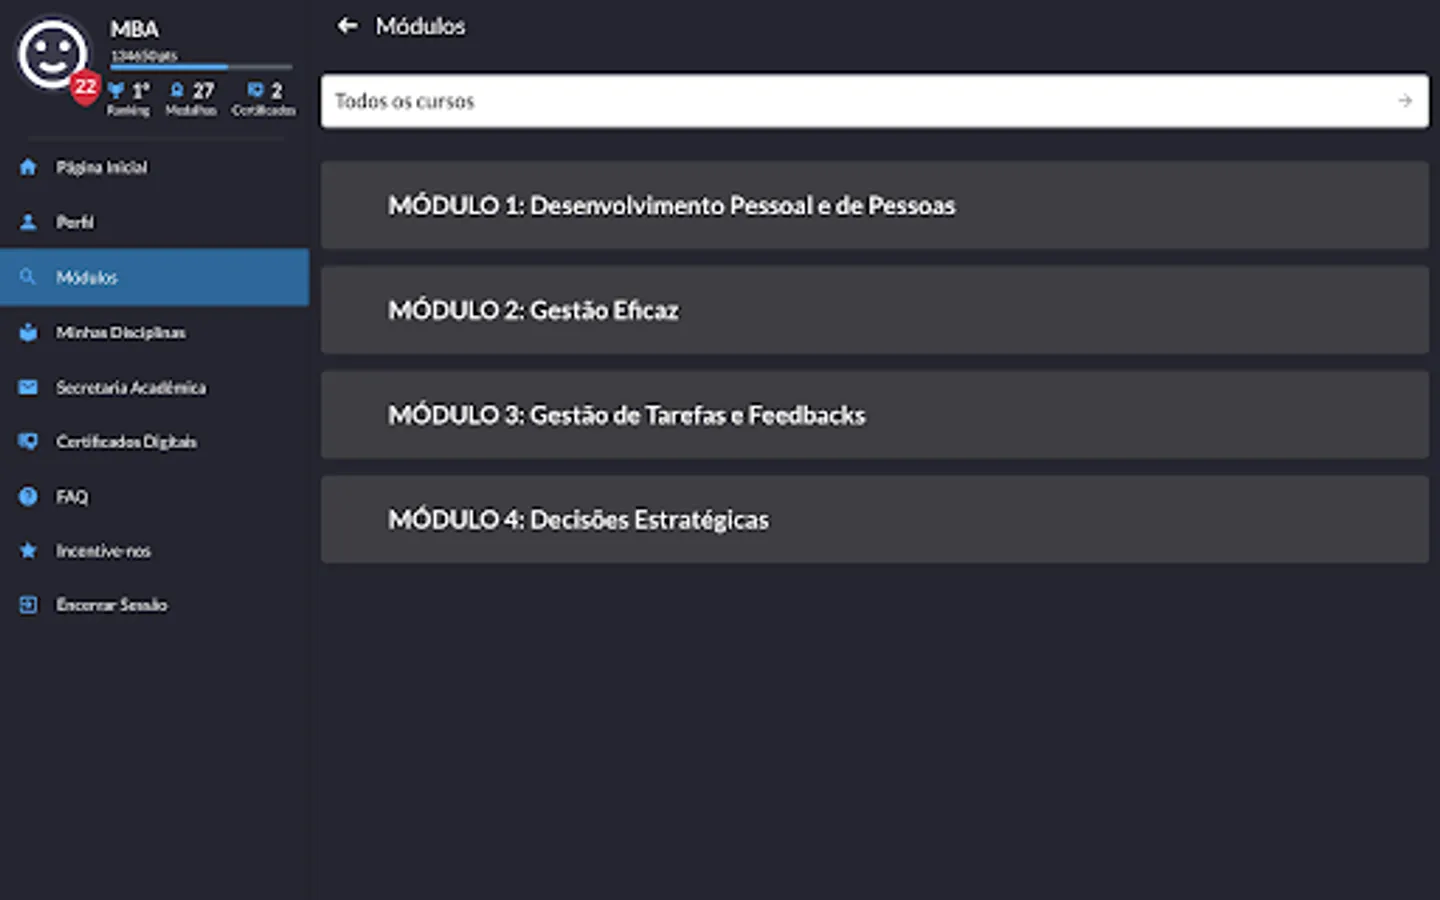
Task: Open MÓDULO 4: Decisões Estratégicas
Action: click(x=874, y=520)
